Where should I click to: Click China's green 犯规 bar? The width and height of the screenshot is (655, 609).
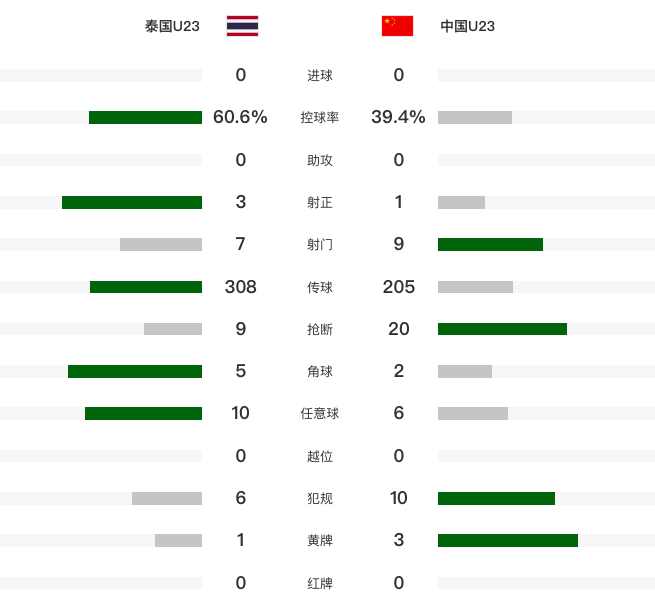coord(496,498)
